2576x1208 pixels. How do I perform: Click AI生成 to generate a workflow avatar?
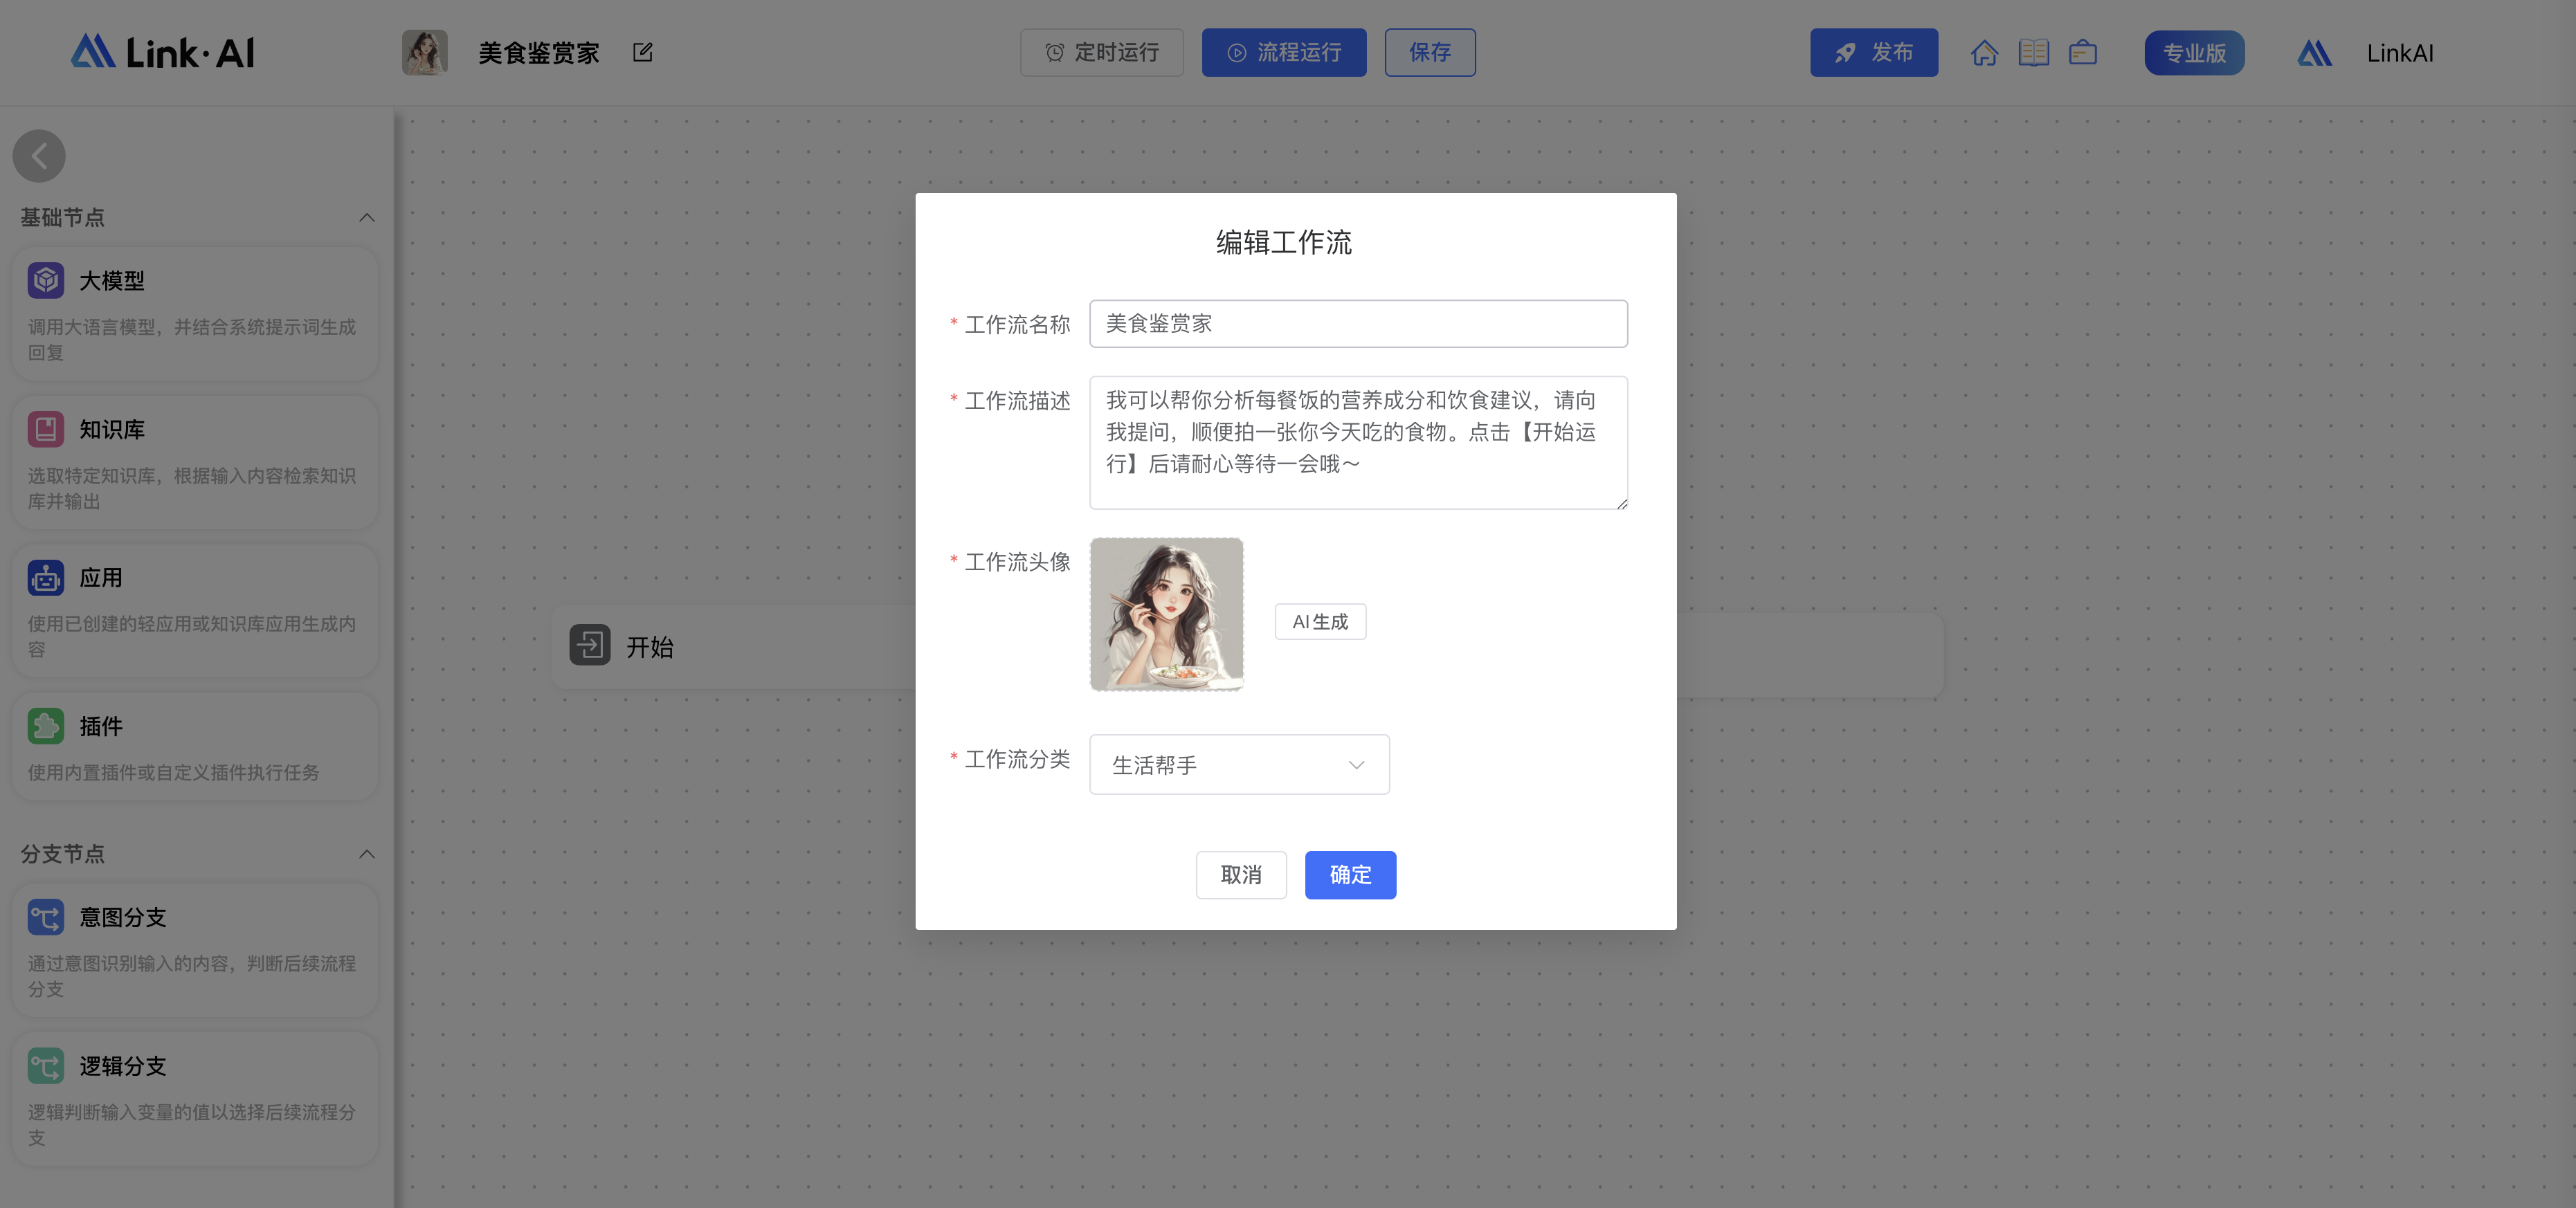(1320, 621)
